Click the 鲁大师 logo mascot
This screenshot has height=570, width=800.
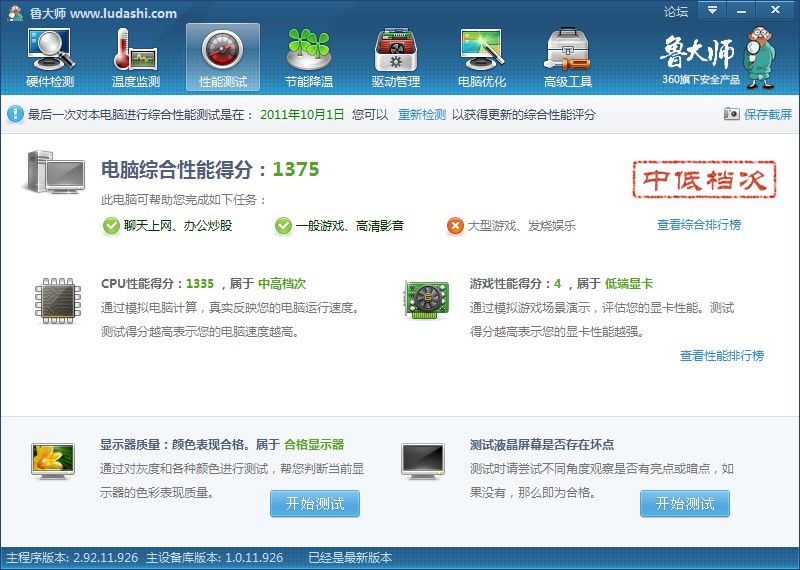tap(760, 58)
